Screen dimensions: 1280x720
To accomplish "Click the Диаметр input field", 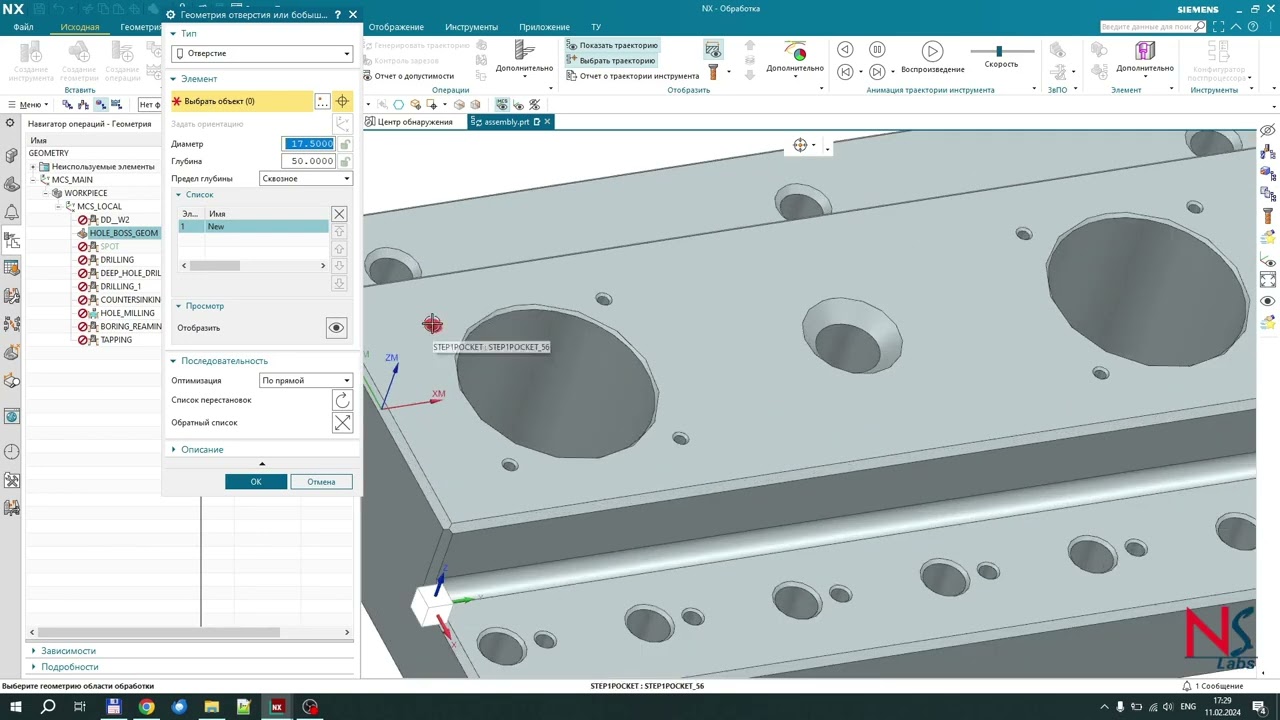I will pos(310,144).
